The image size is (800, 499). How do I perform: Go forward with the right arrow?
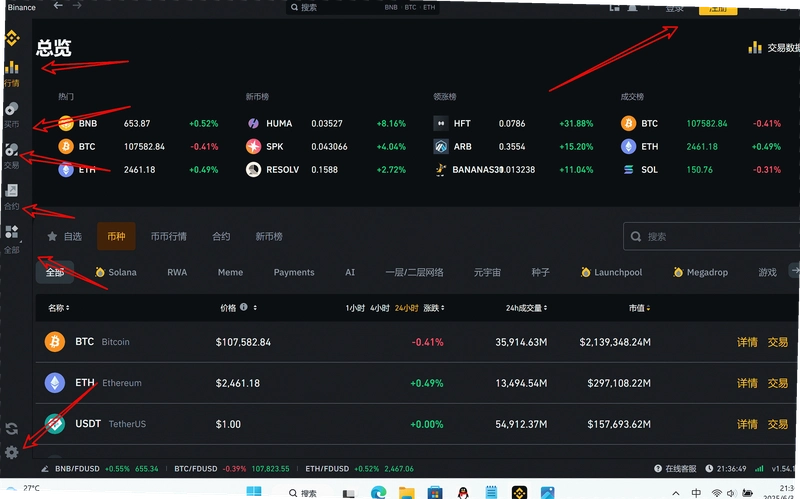pos(77,6)
